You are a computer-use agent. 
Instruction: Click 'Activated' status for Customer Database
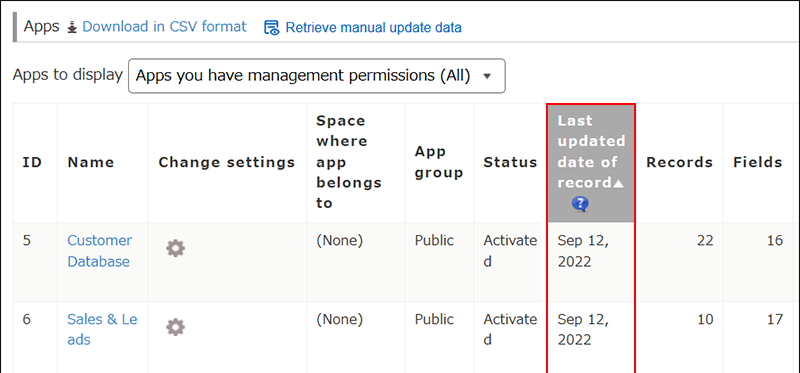(510, 251)
